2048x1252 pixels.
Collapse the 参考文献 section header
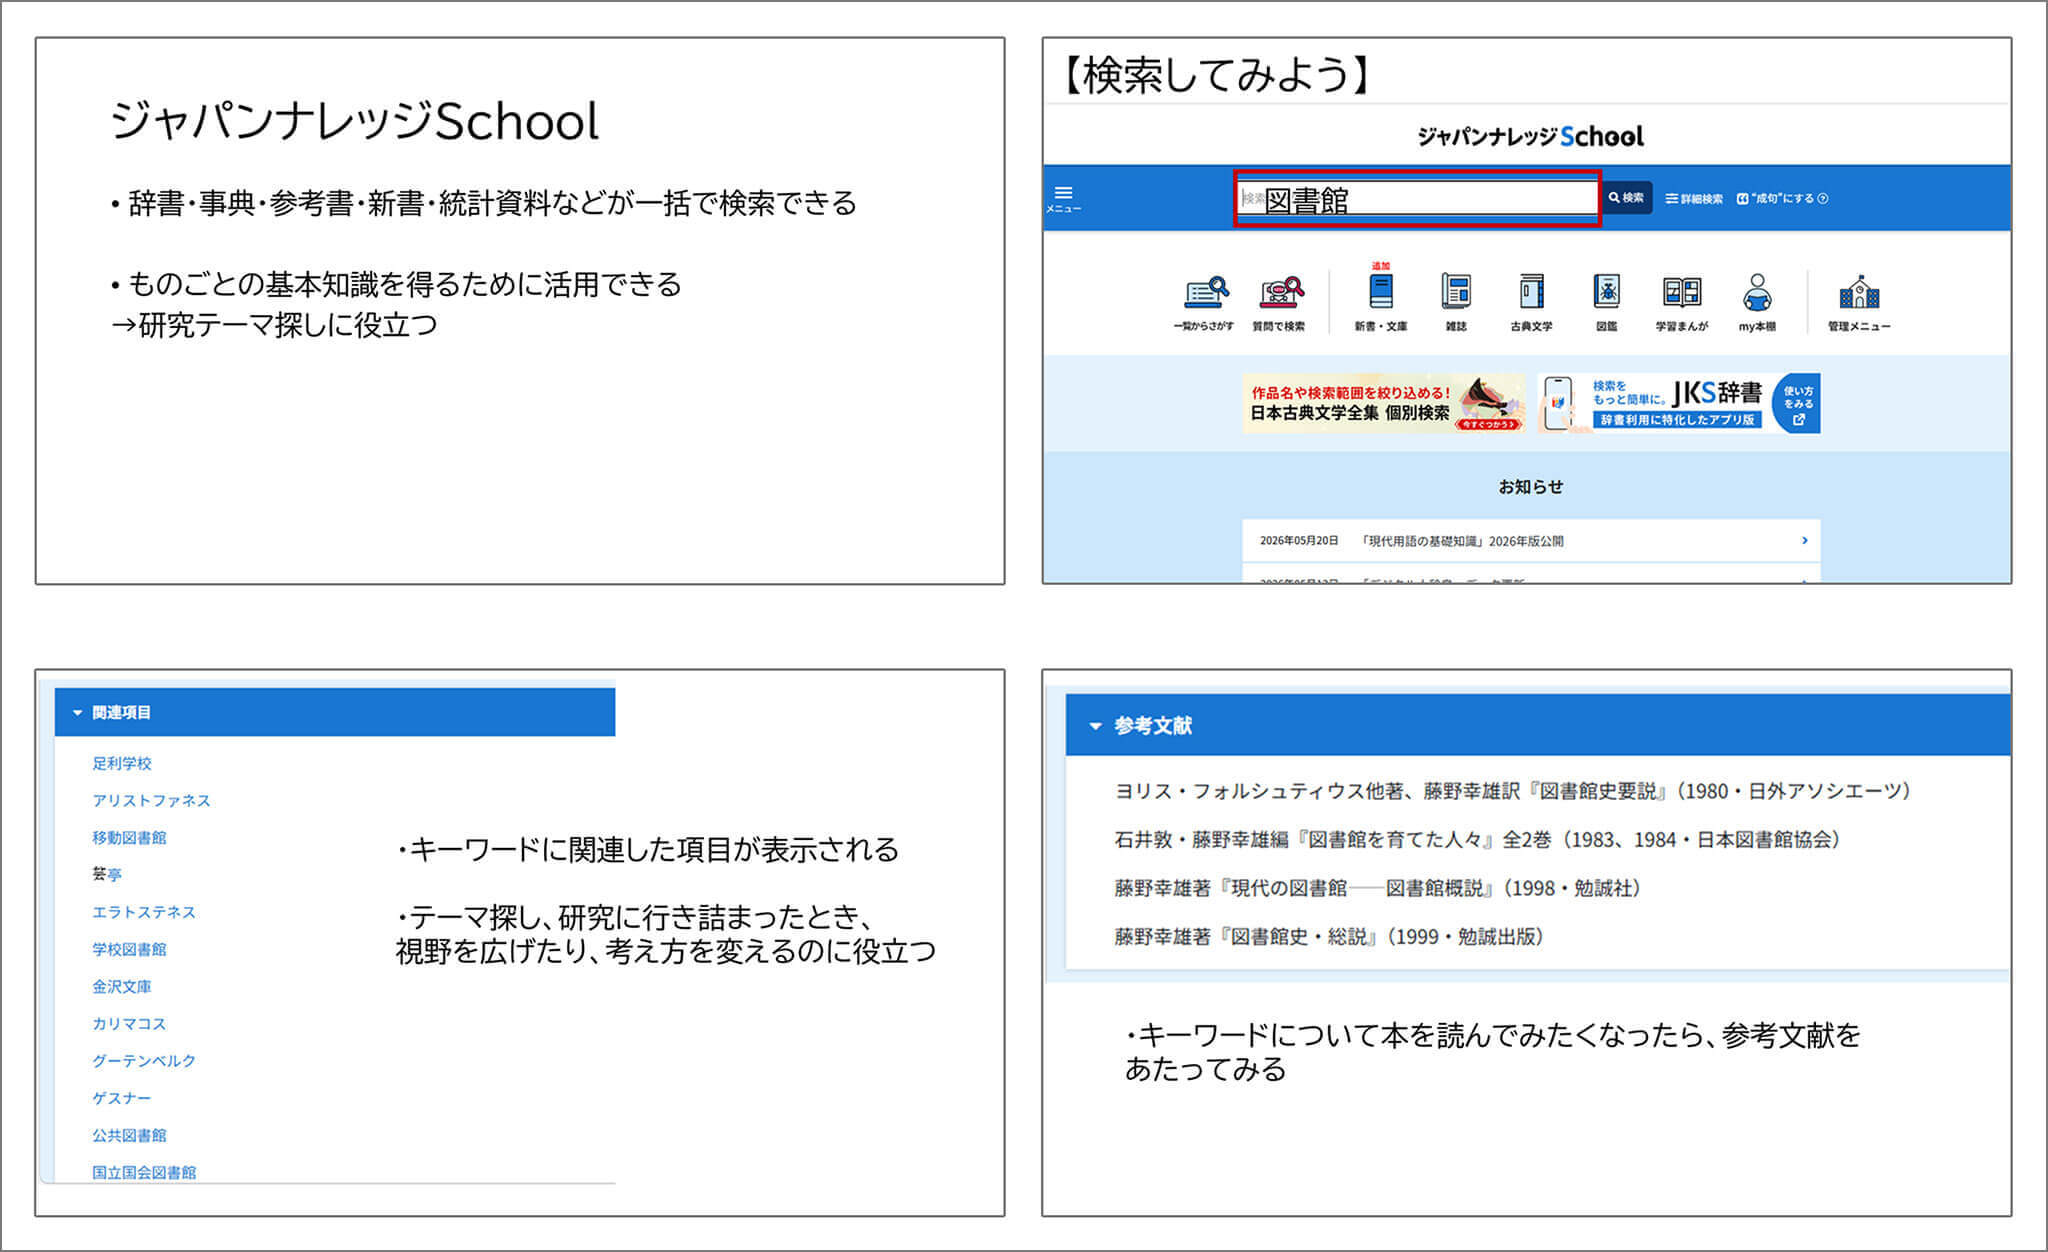[1538, 725]
